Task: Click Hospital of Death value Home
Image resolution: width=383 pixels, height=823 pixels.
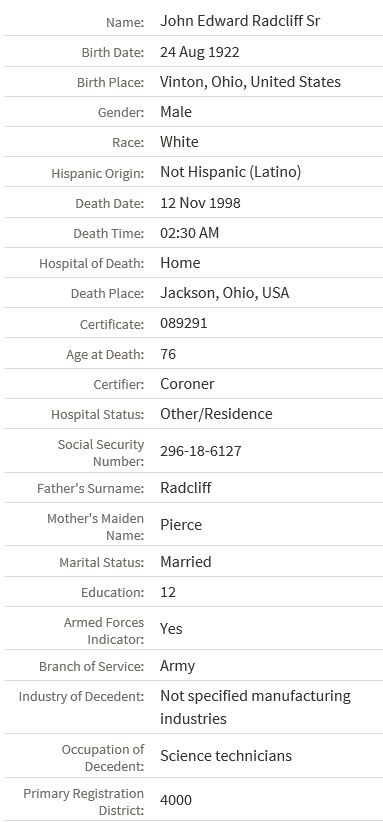Action: coord(180,262)
